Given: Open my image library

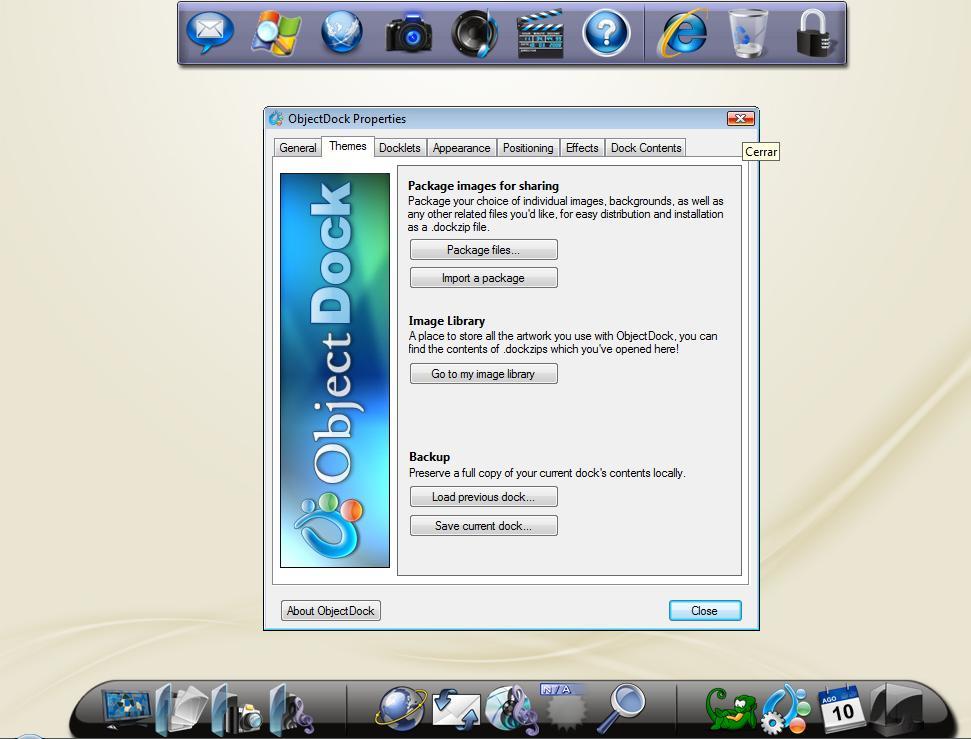Looking at the screenshot, I should 483,373.
